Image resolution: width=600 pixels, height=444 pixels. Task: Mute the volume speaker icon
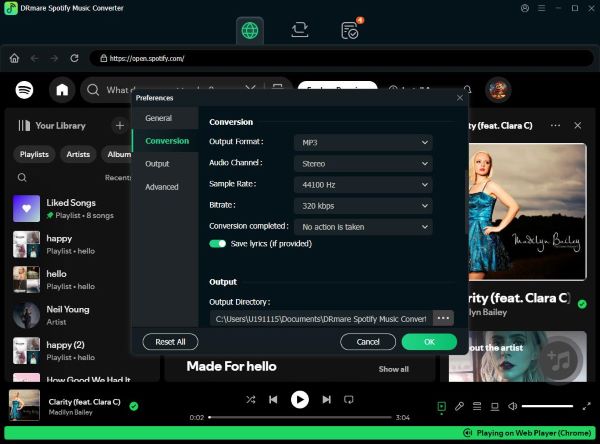(x=512, y=406)
